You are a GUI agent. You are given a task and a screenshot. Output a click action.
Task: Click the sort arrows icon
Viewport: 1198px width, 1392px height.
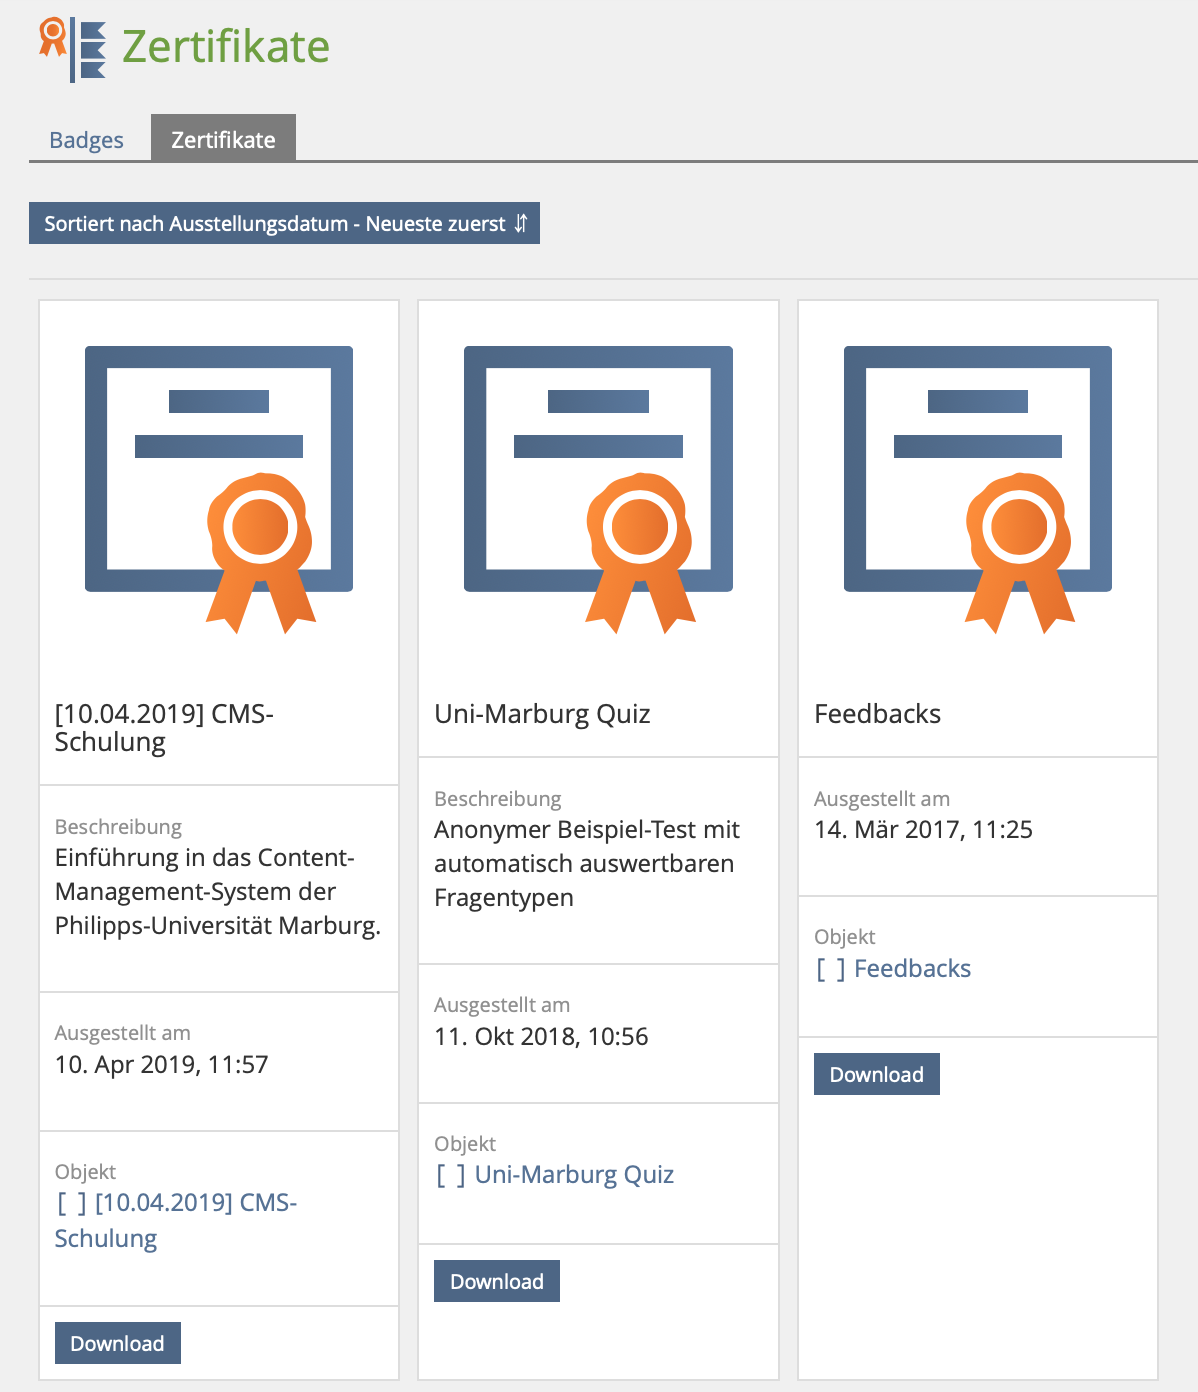coord(521,224)
